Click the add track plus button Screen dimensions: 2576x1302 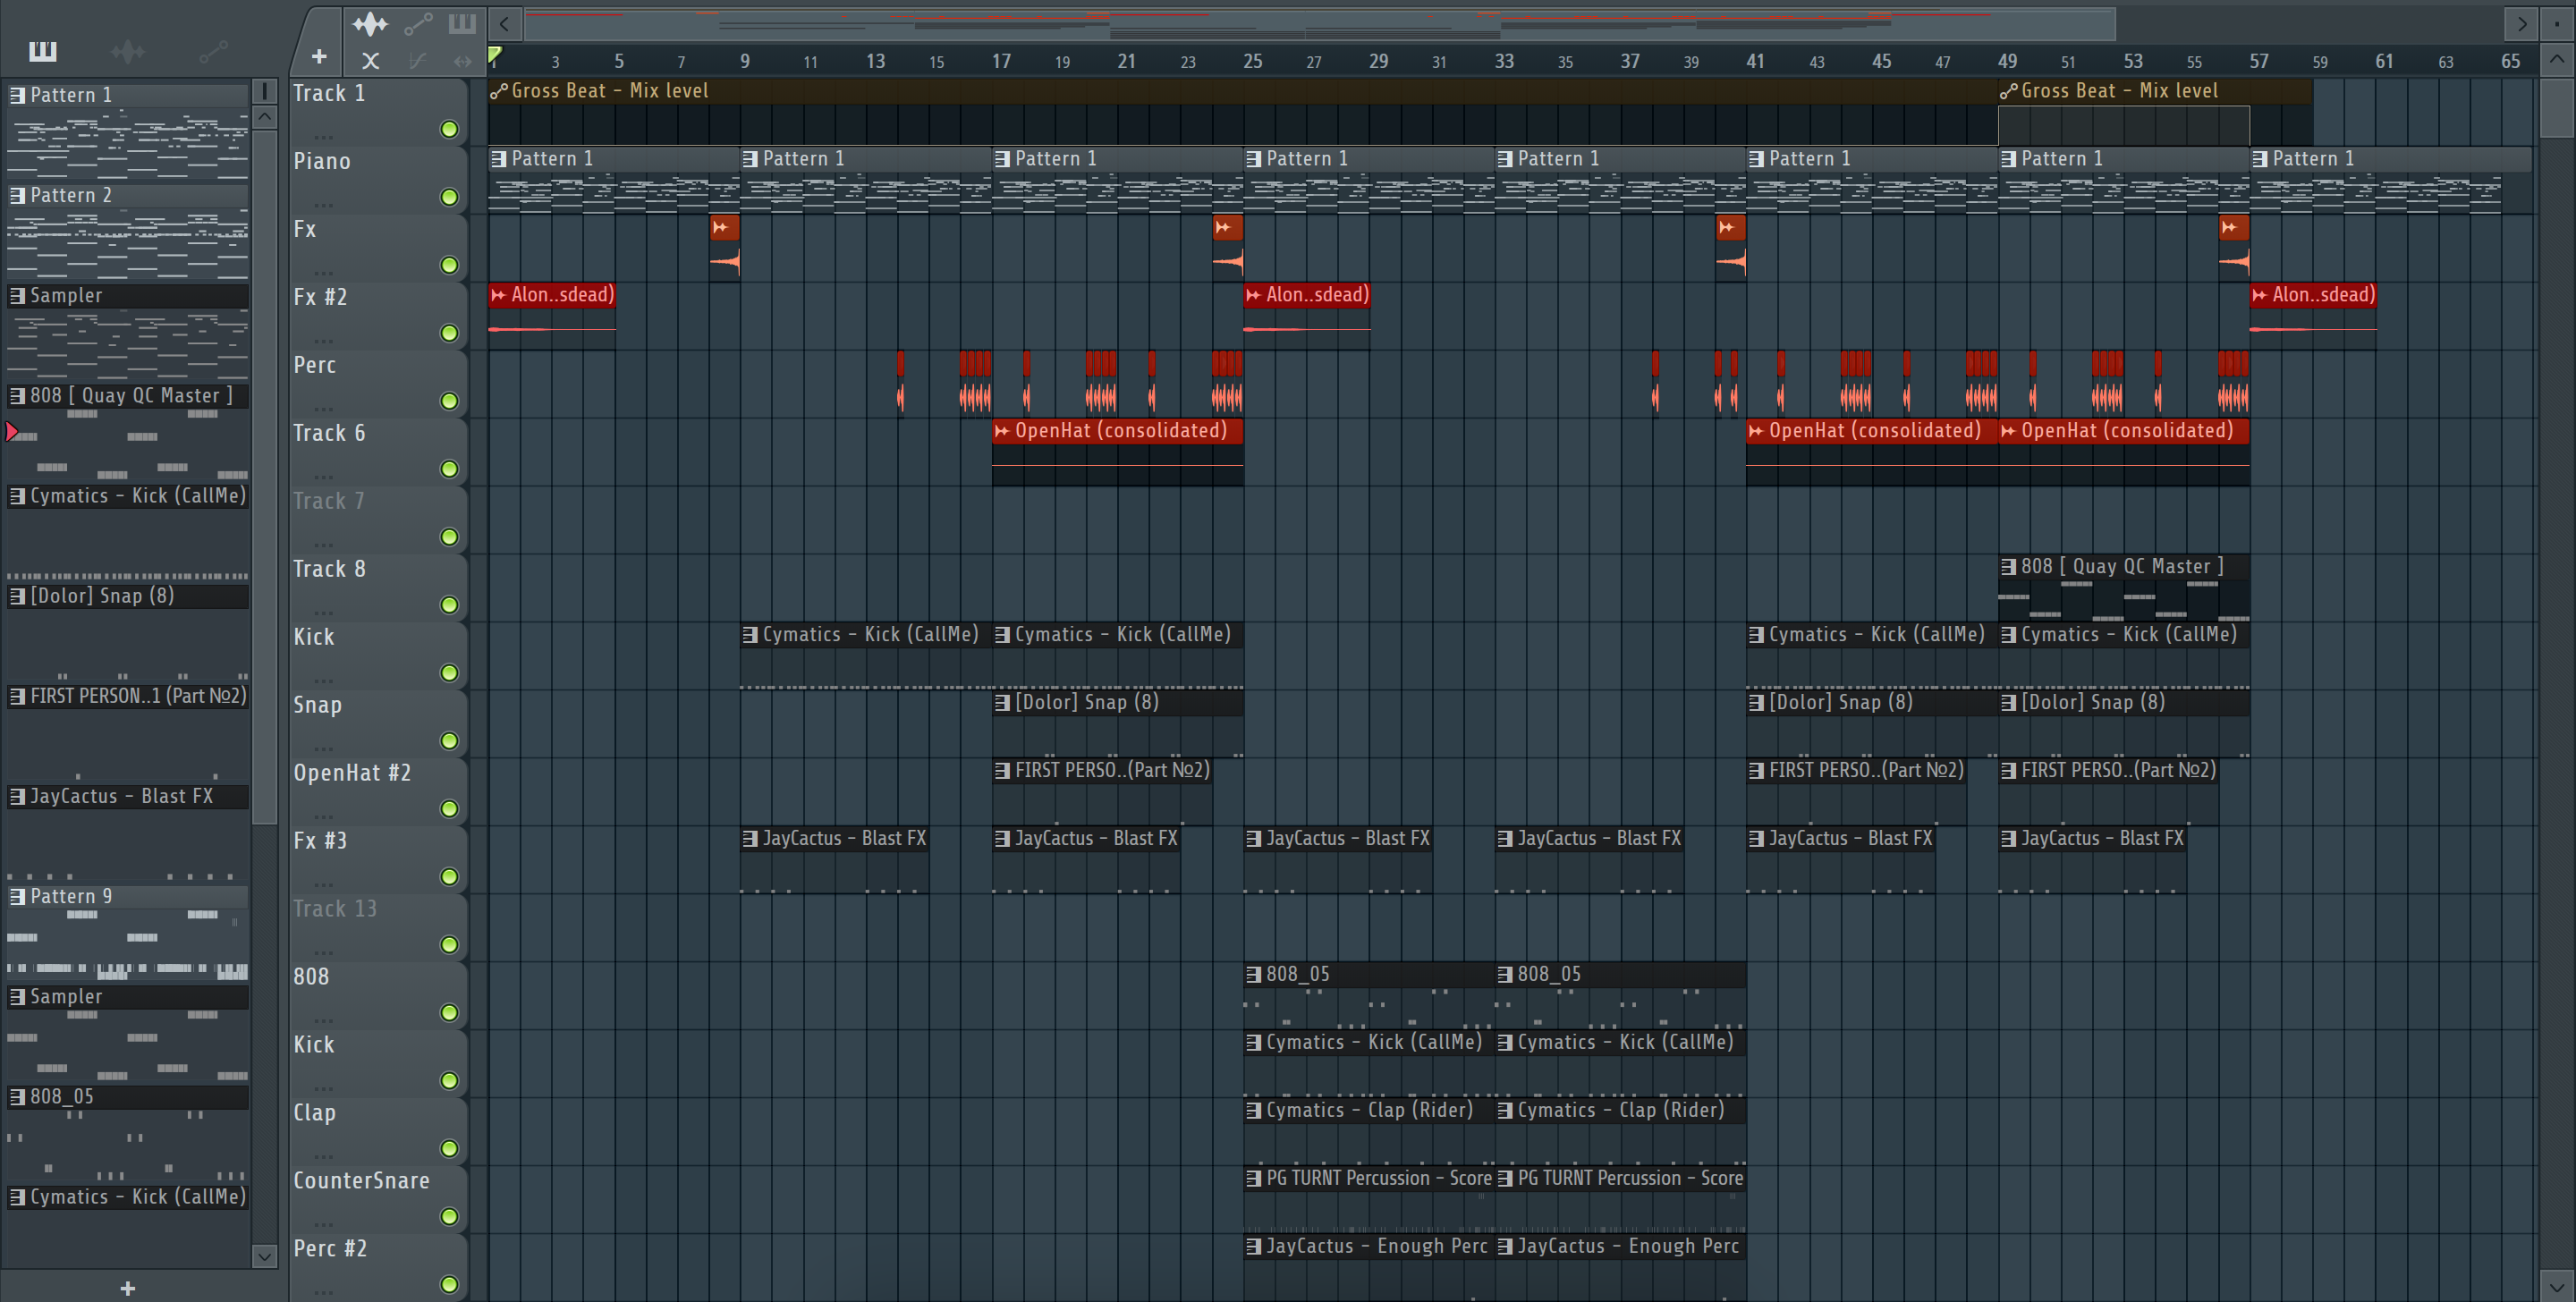point(319,58)
